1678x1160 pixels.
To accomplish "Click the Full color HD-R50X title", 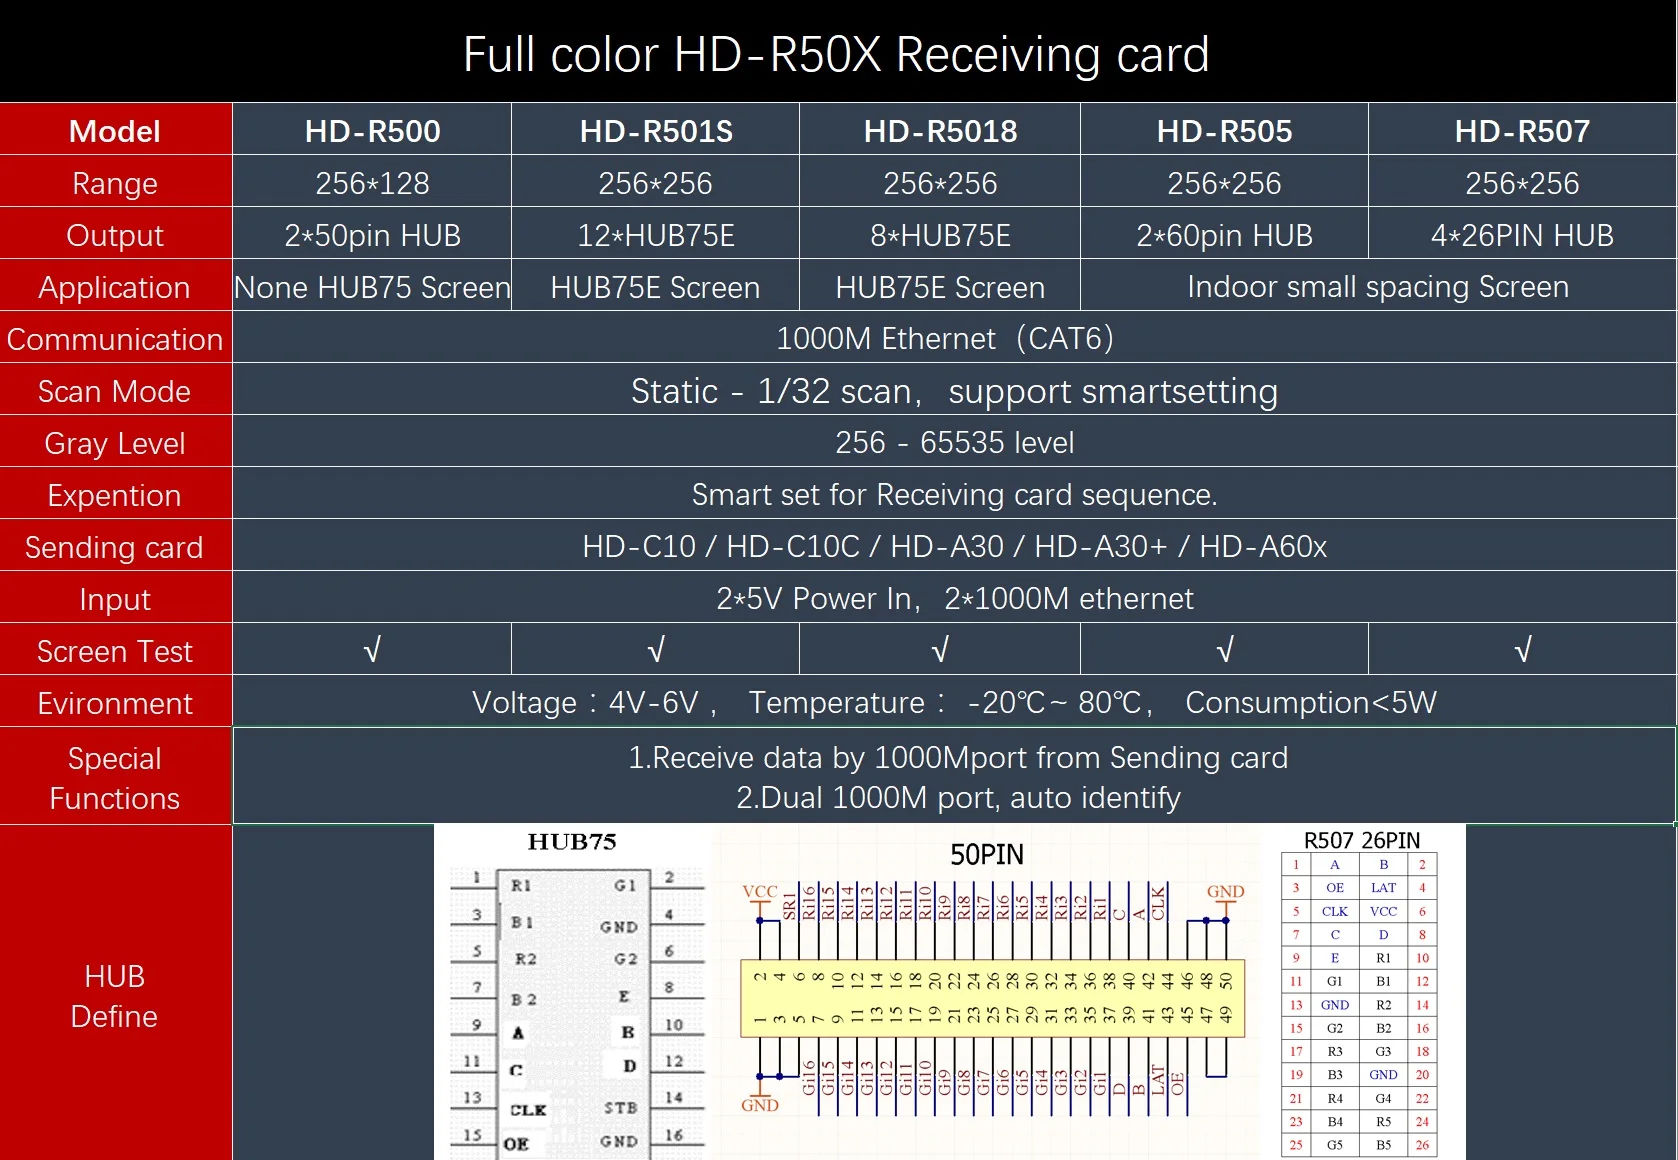I will pos(838,54).
